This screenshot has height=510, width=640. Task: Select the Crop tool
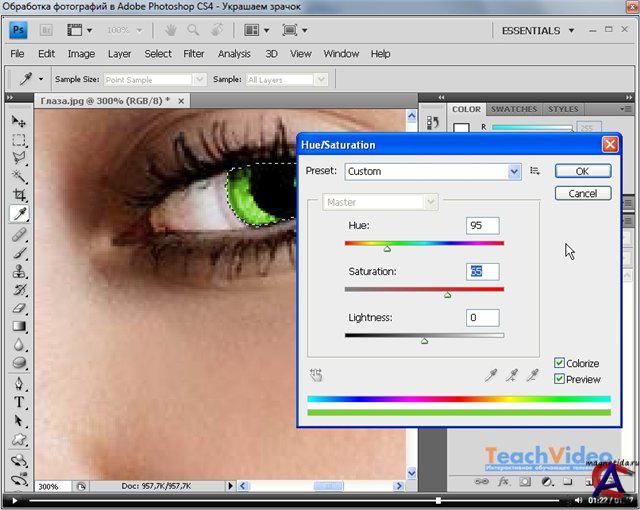tap(19, 194)
